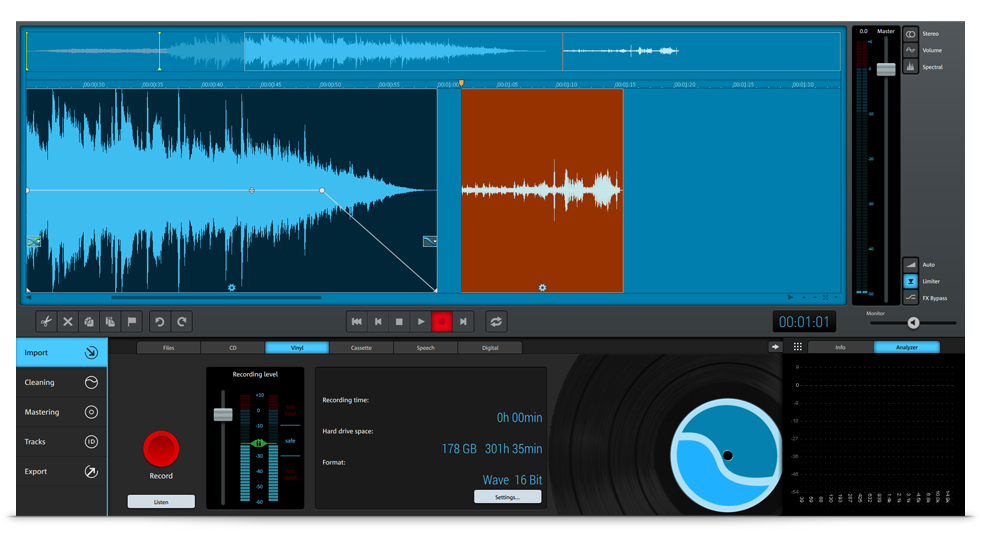
Task: Toggle Stereo display mode
Action: point(911,34)
